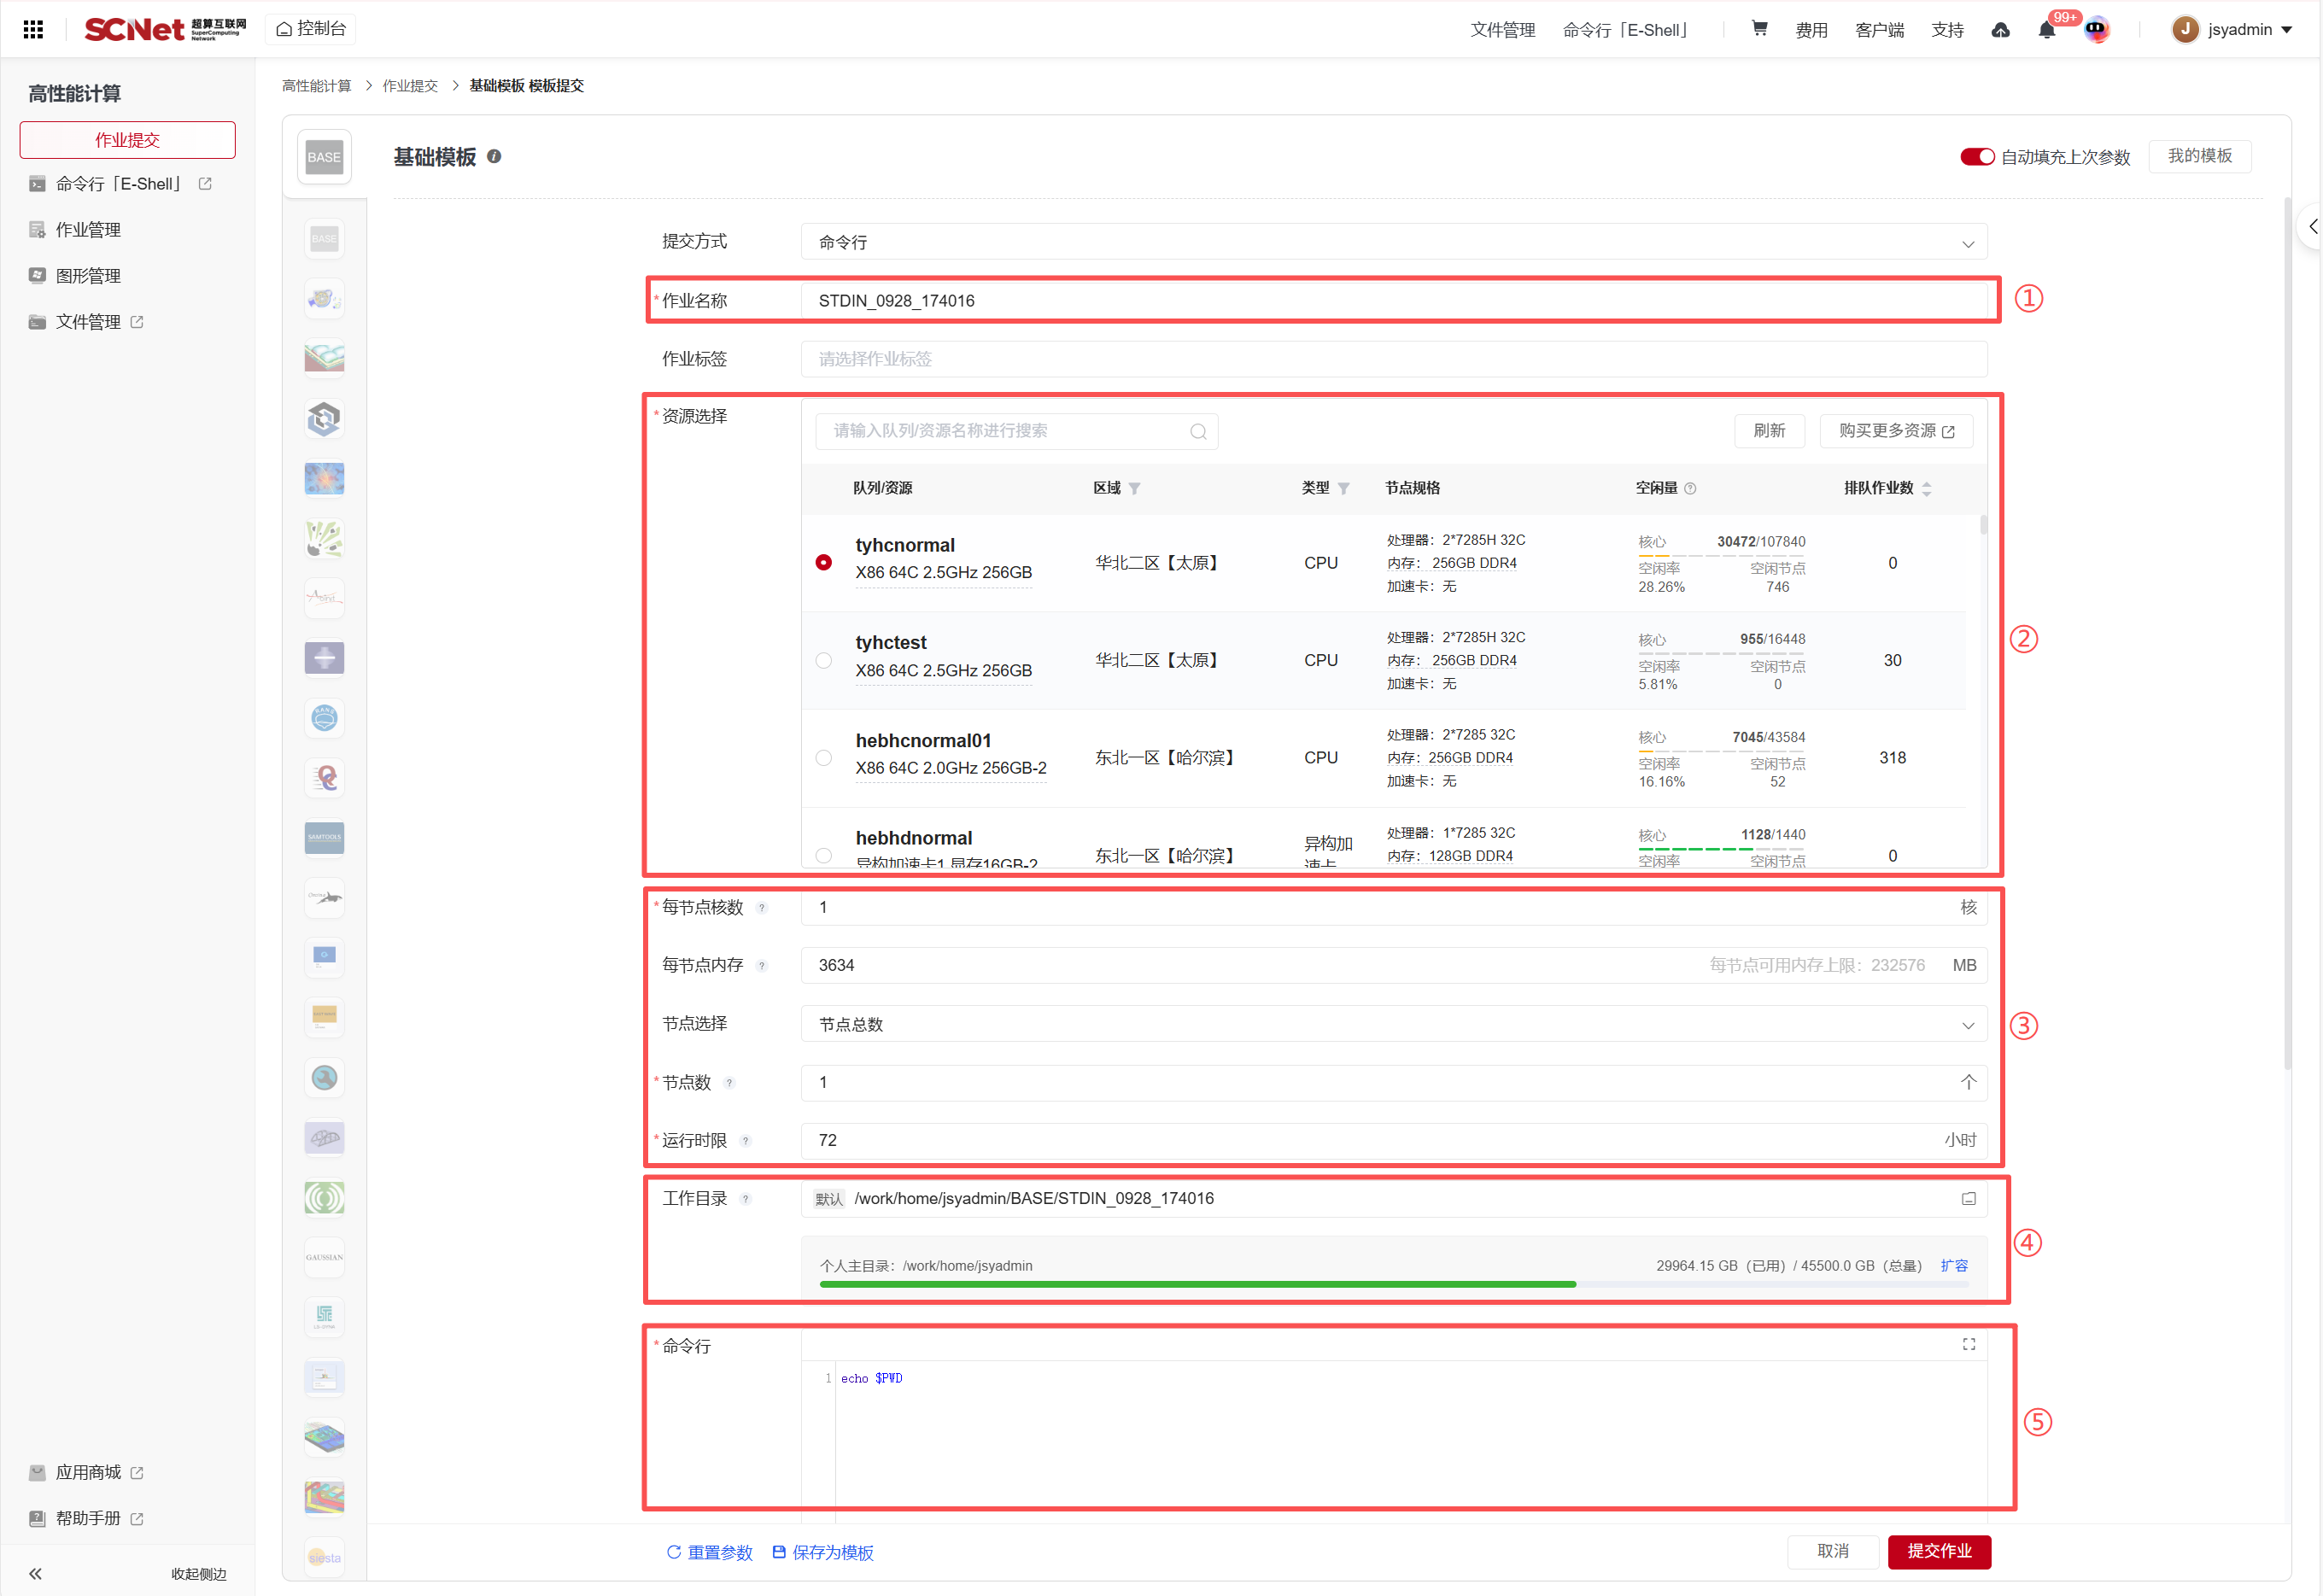The height and width of the screenshot is (1596, 2323).
Task: Disable the 自动填充上次参数 toggle
Action: point(1976,157)
